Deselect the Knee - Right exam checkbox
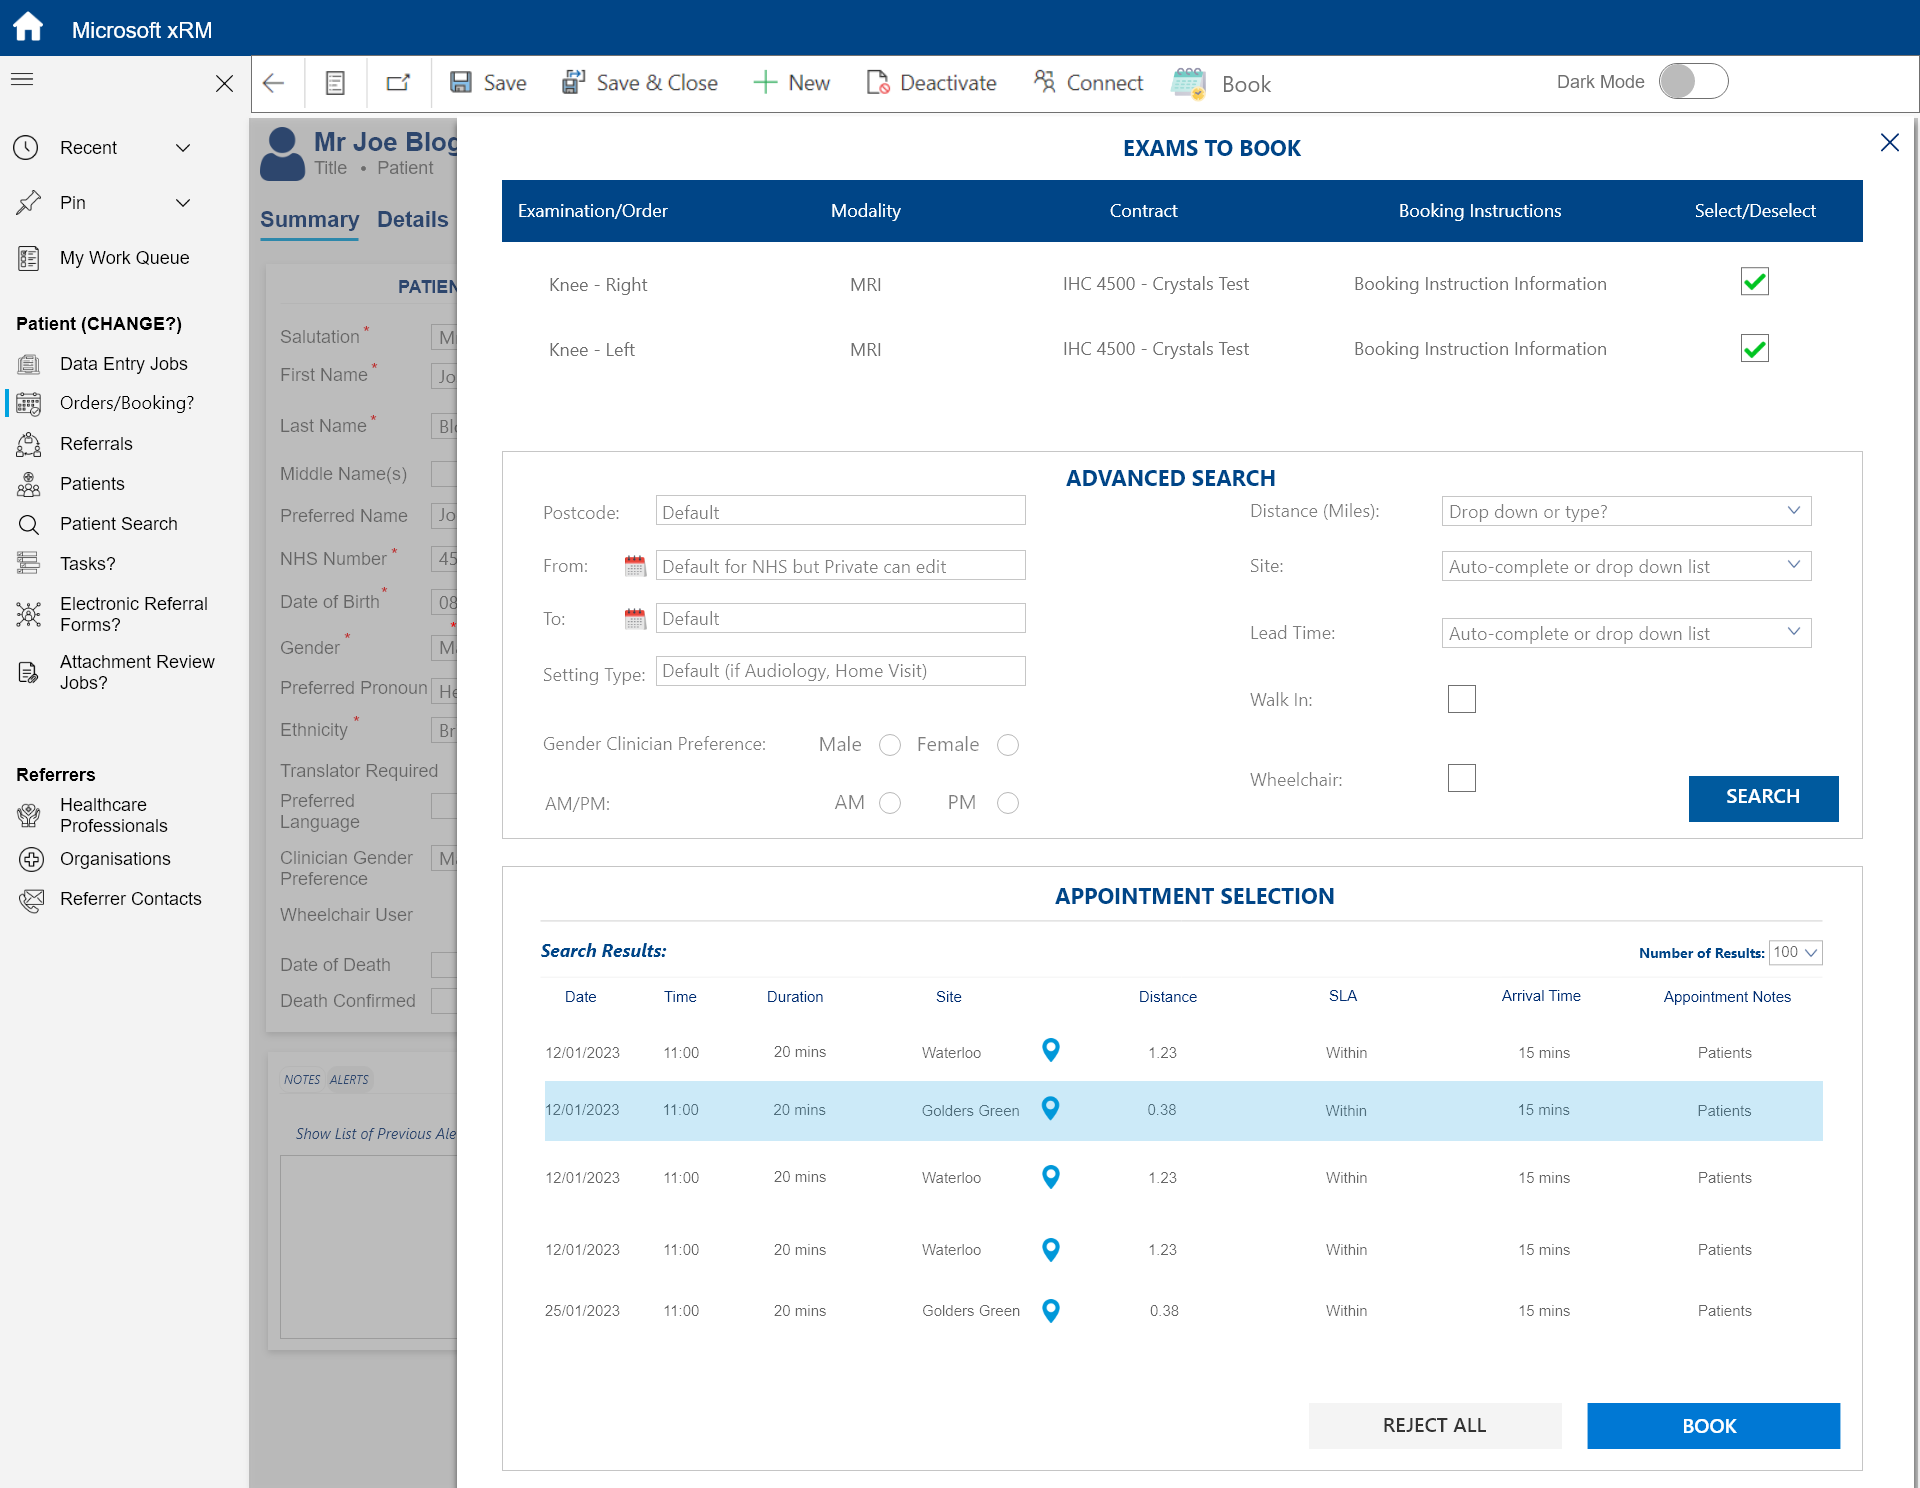The image size is (1920, 1488). pyautogui.click(x=1754, y=282)
